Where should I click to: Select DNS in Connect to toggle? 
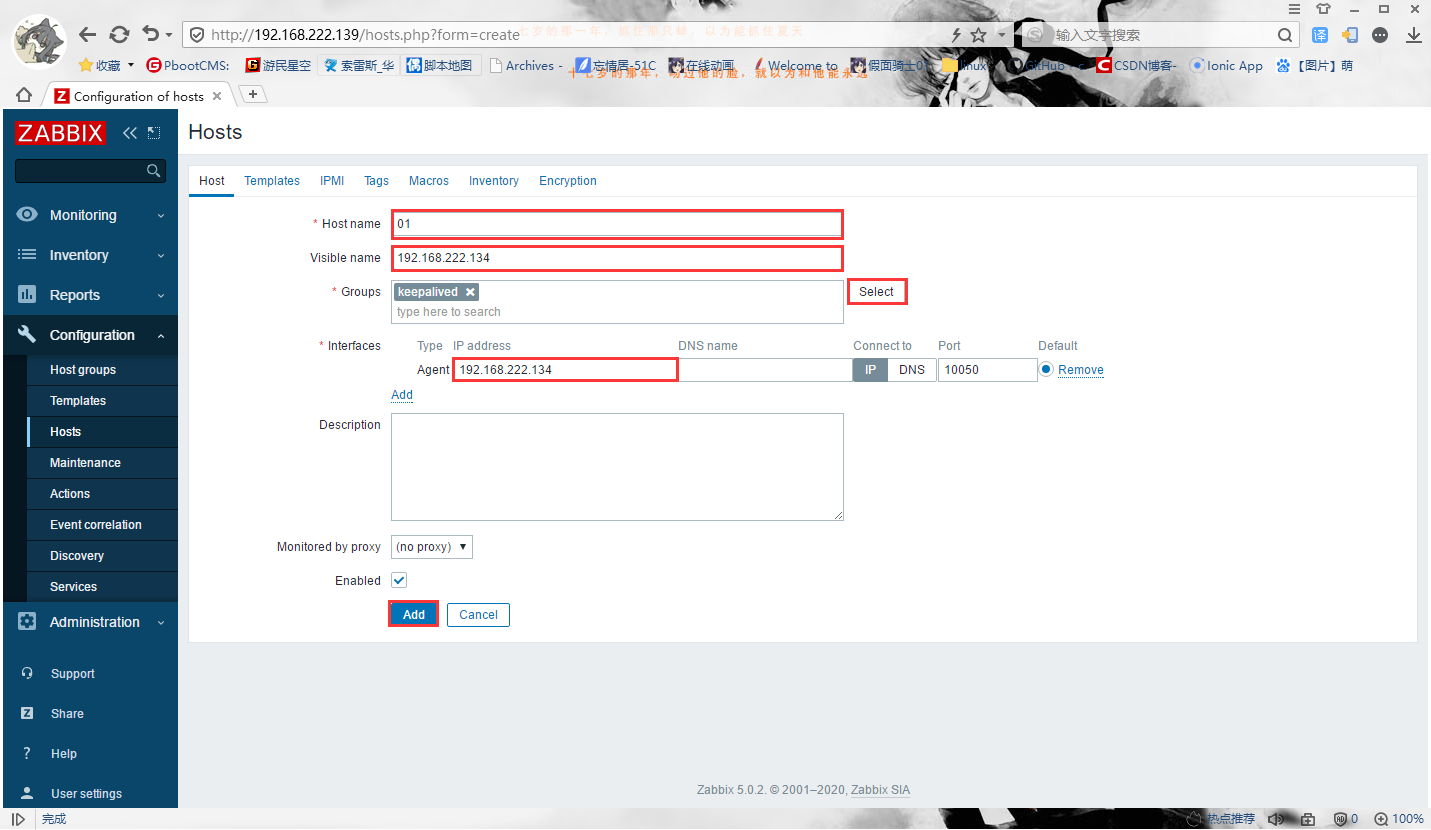click(912, 370)
